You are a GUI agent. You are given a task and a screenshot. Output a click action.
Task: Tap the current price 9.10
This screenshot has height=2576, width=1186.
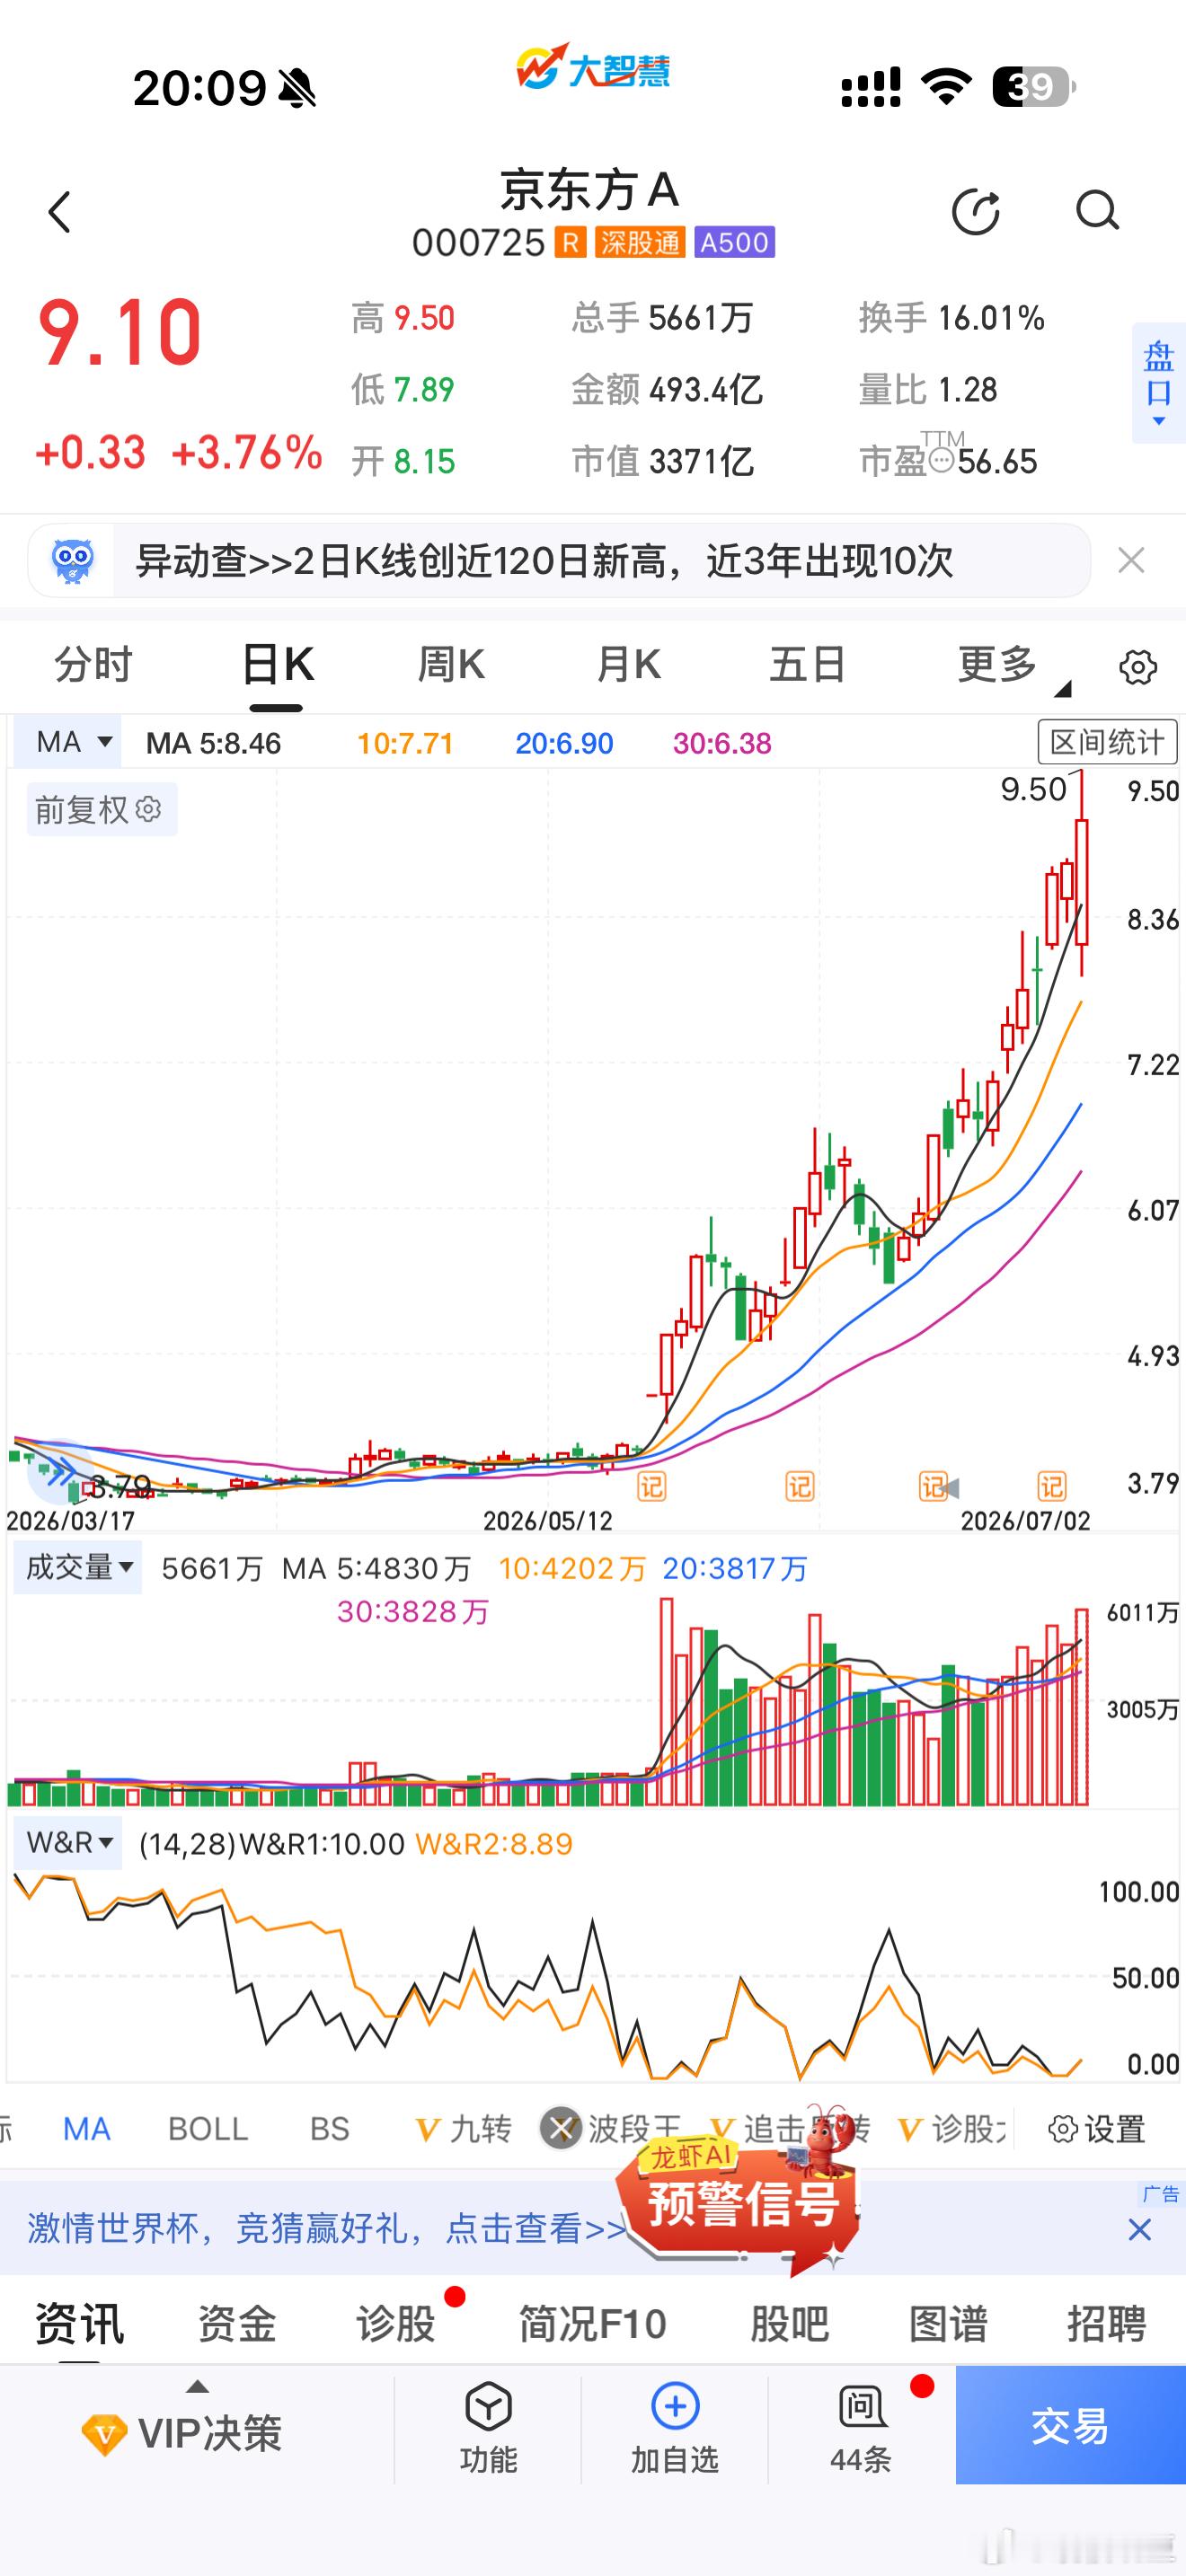click(x=120, y=332)
